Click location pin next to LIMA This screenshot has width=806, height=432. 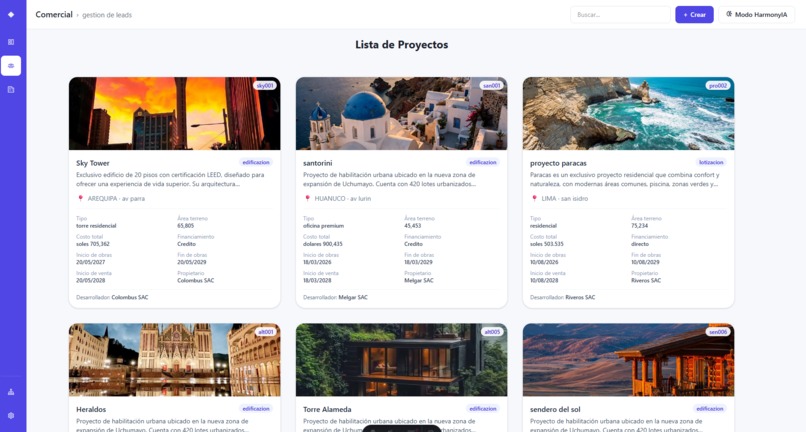534,198
